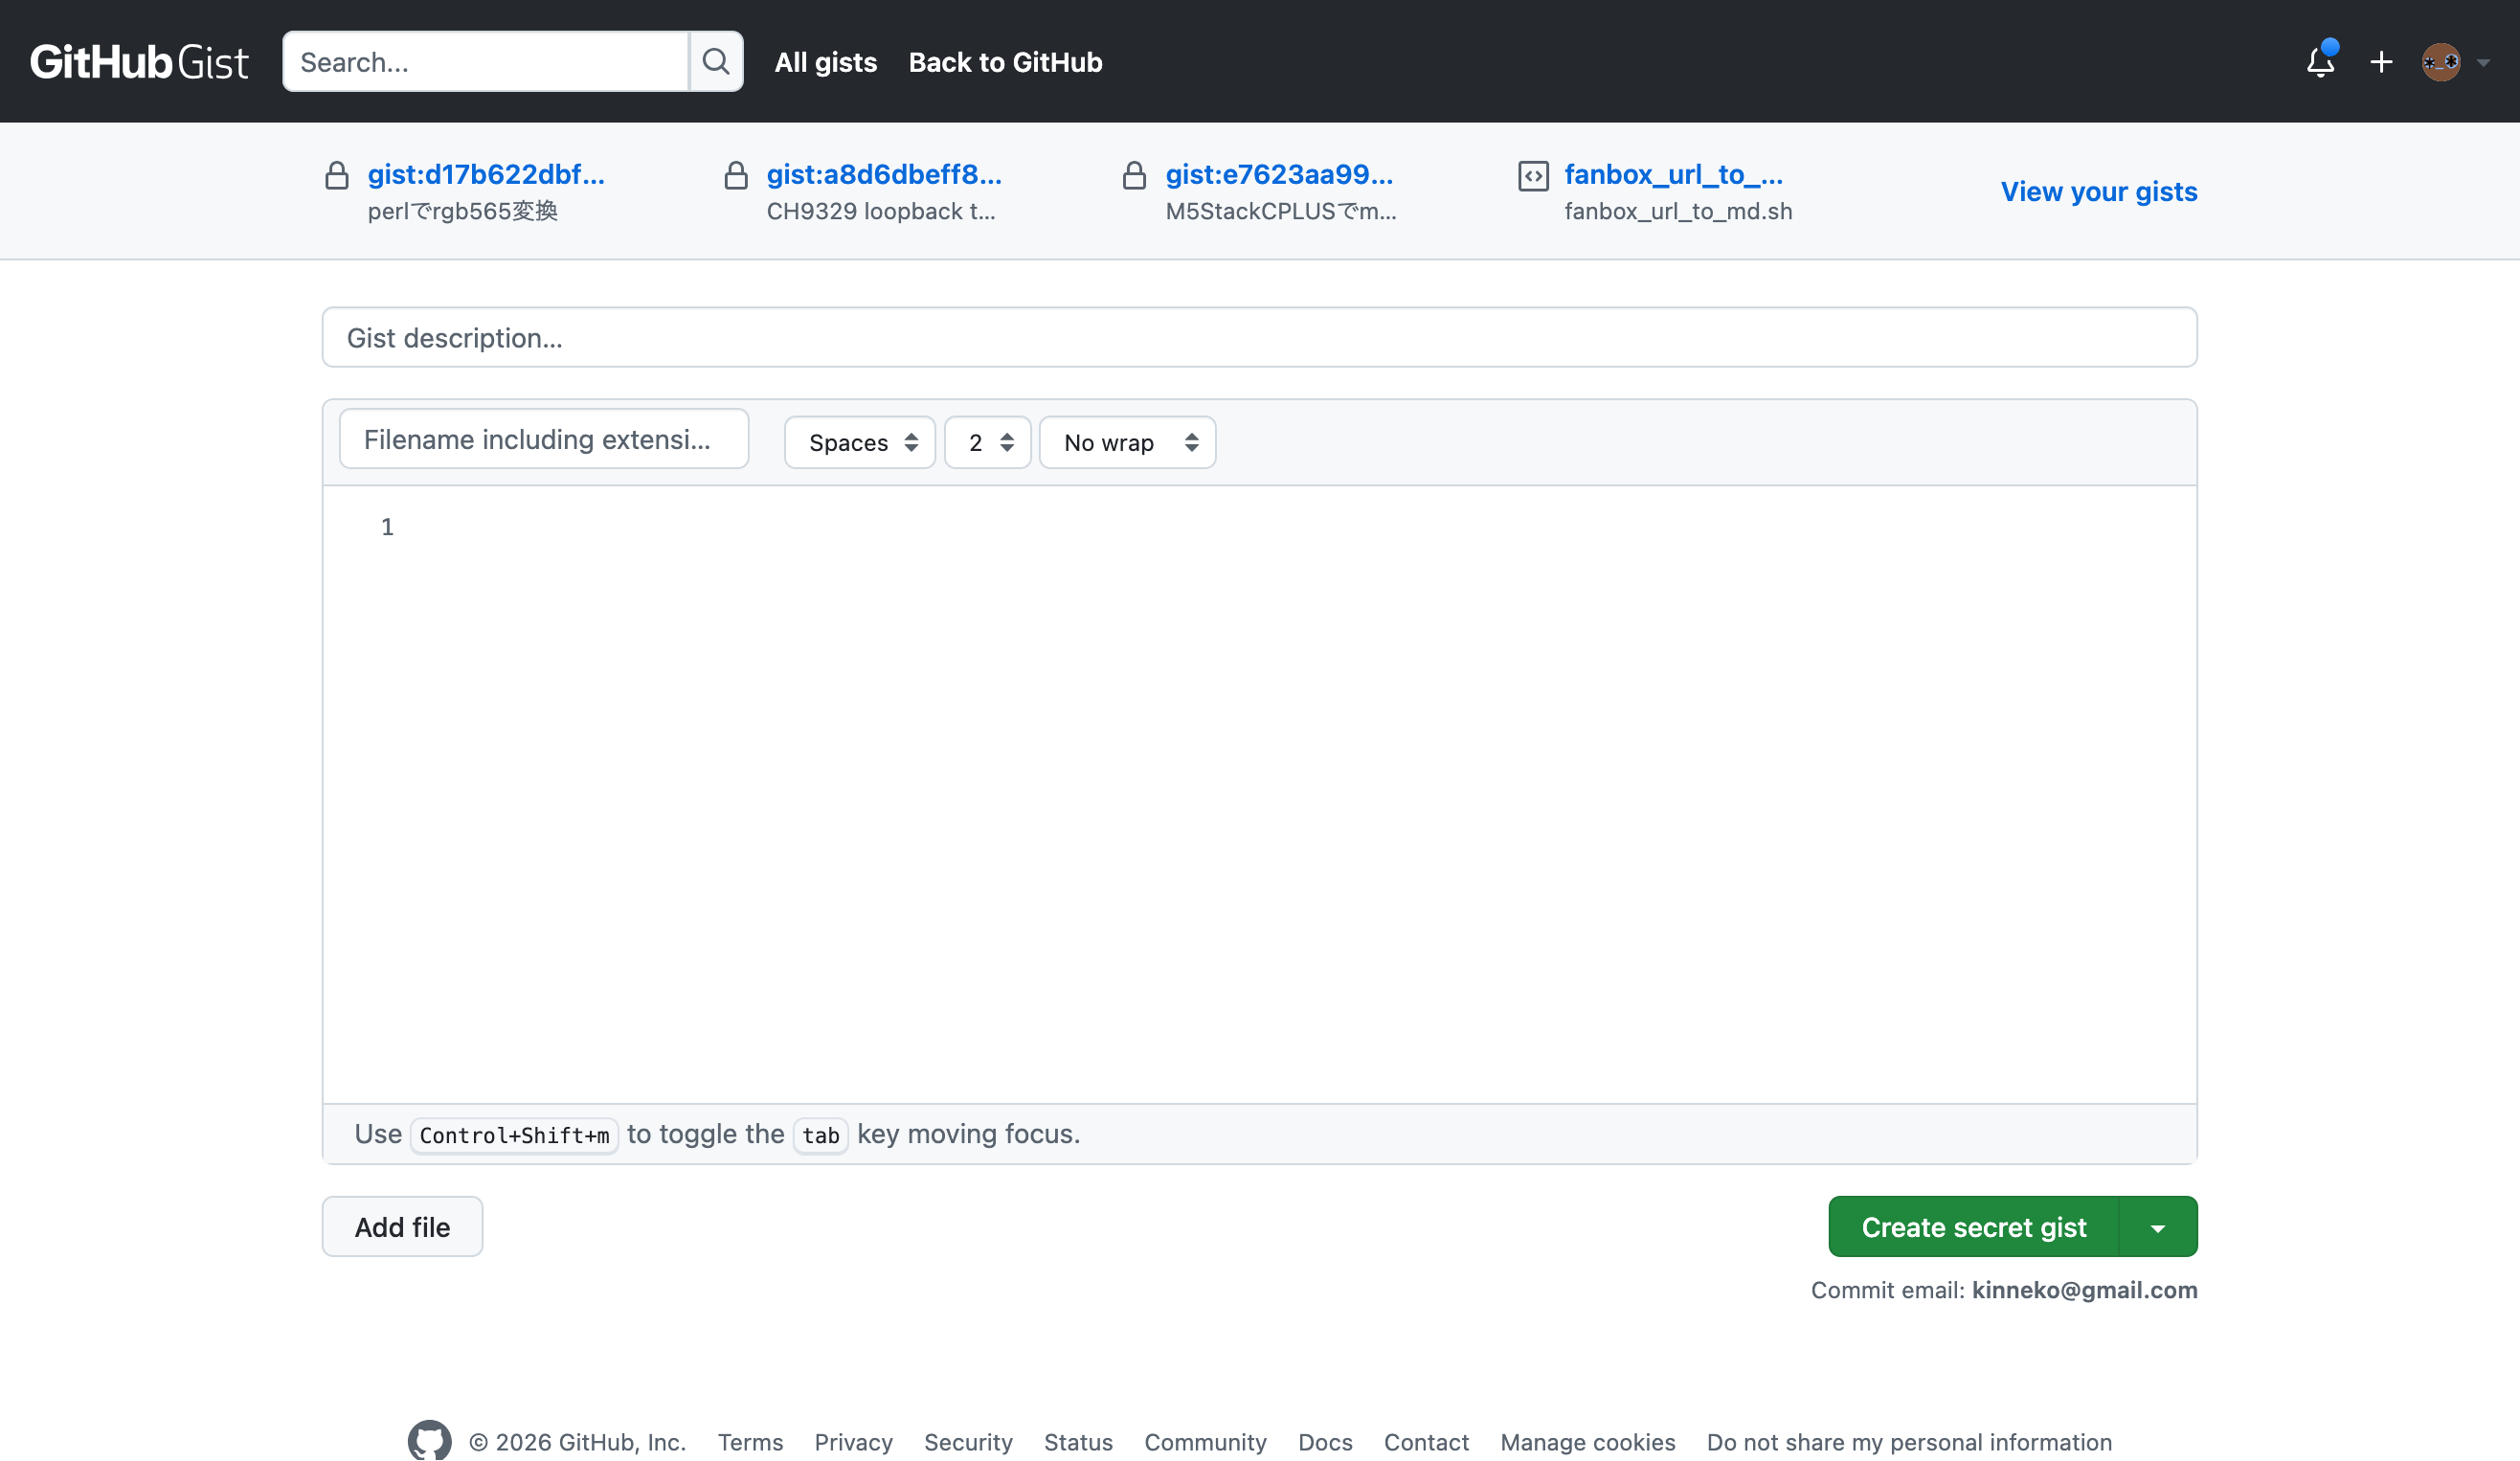
Task: Open the notifications bell
Action: (x=2320, y=62)
